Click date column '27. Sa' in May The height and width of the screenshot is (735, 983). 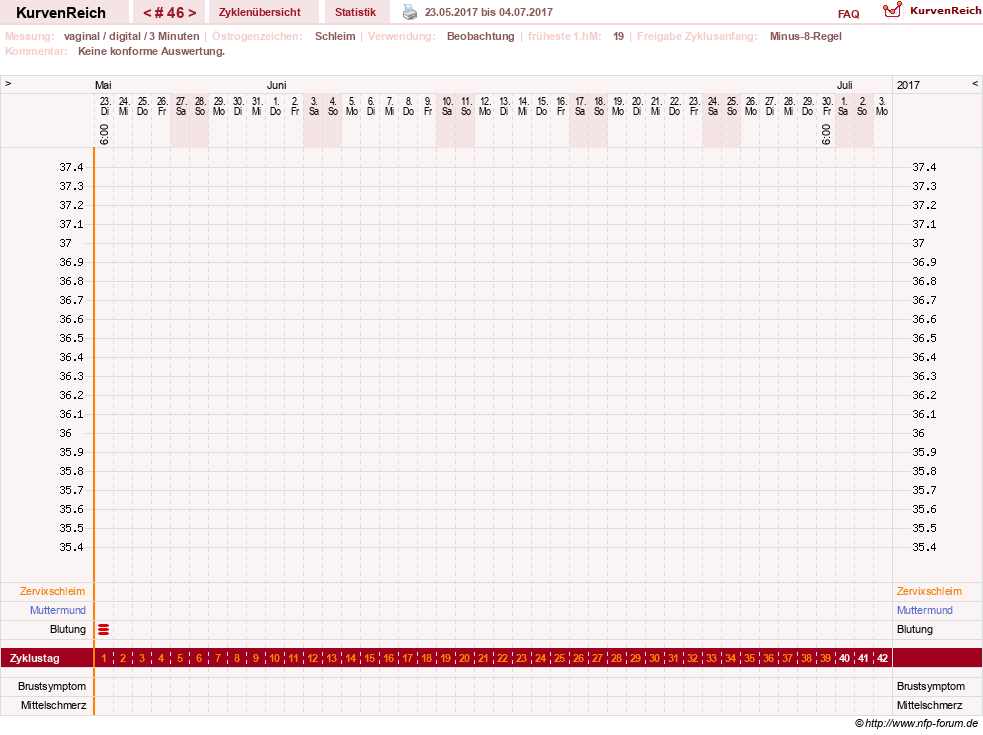tap(181, 106)
